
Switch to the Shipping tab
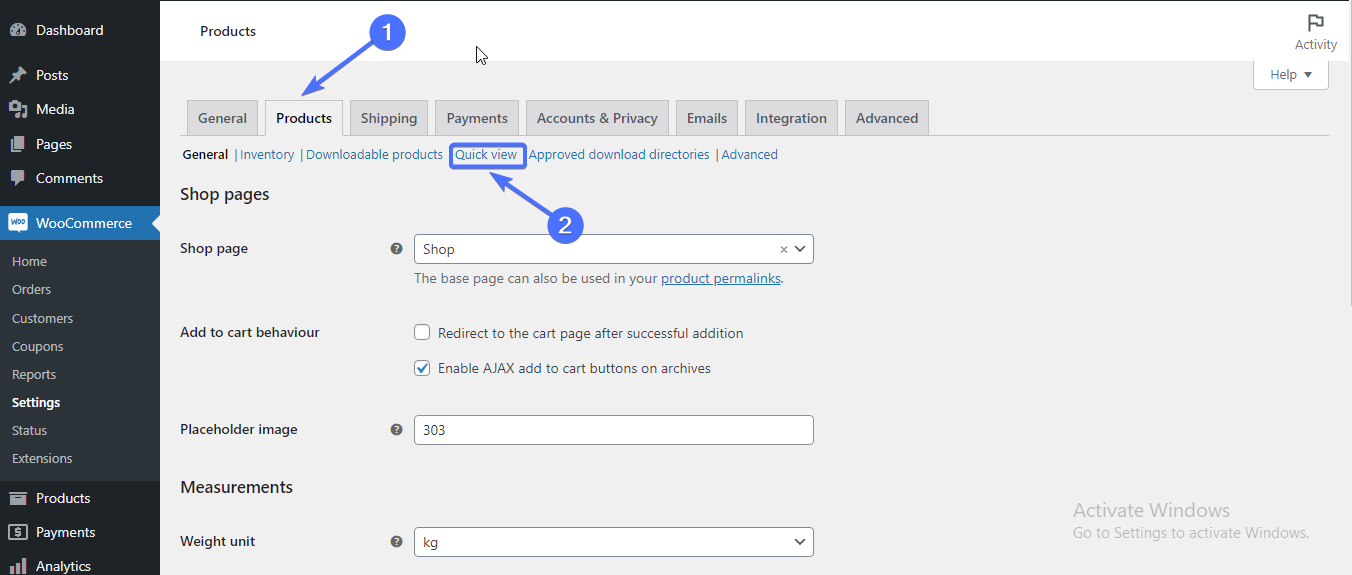389,118
